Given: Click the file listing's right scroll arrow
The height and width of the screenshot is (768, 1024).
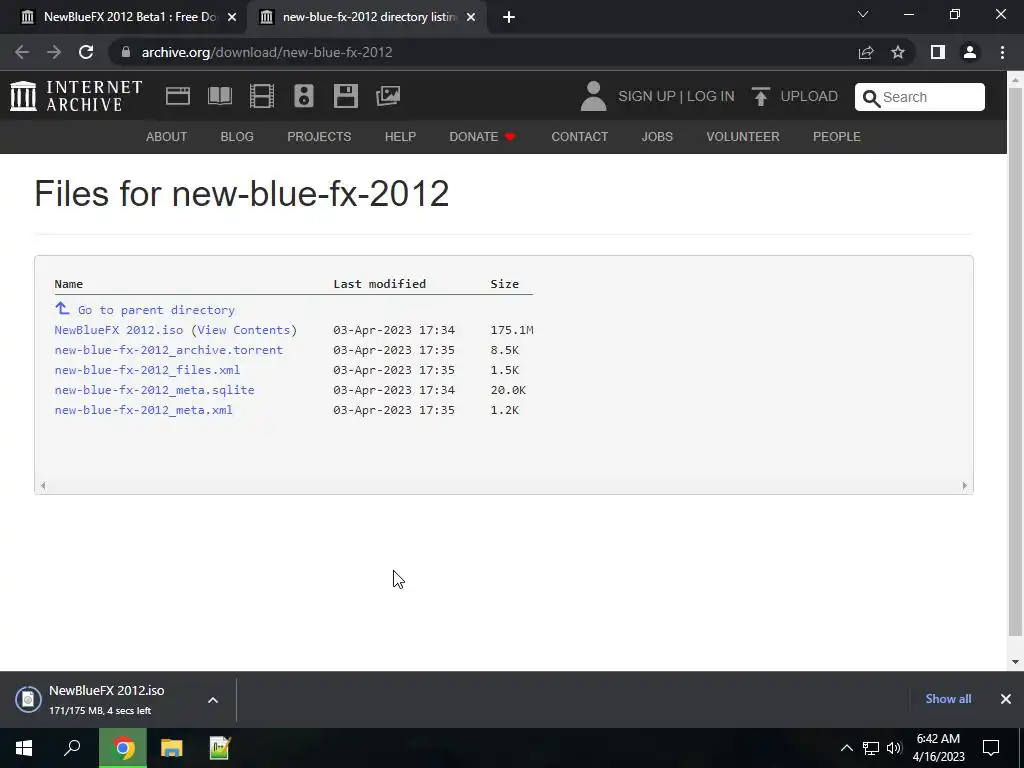Looking at the screenshot, I should [964, 485].
